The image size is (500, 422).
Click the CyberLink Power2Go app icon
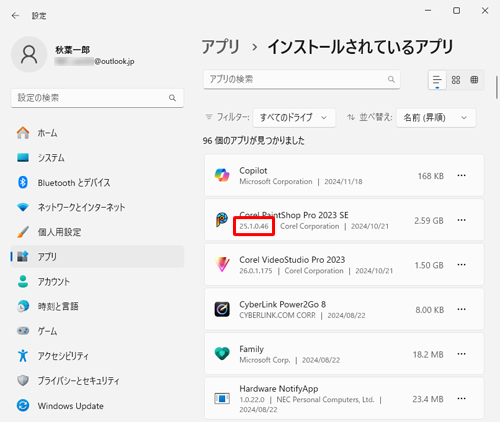(222, 309)
